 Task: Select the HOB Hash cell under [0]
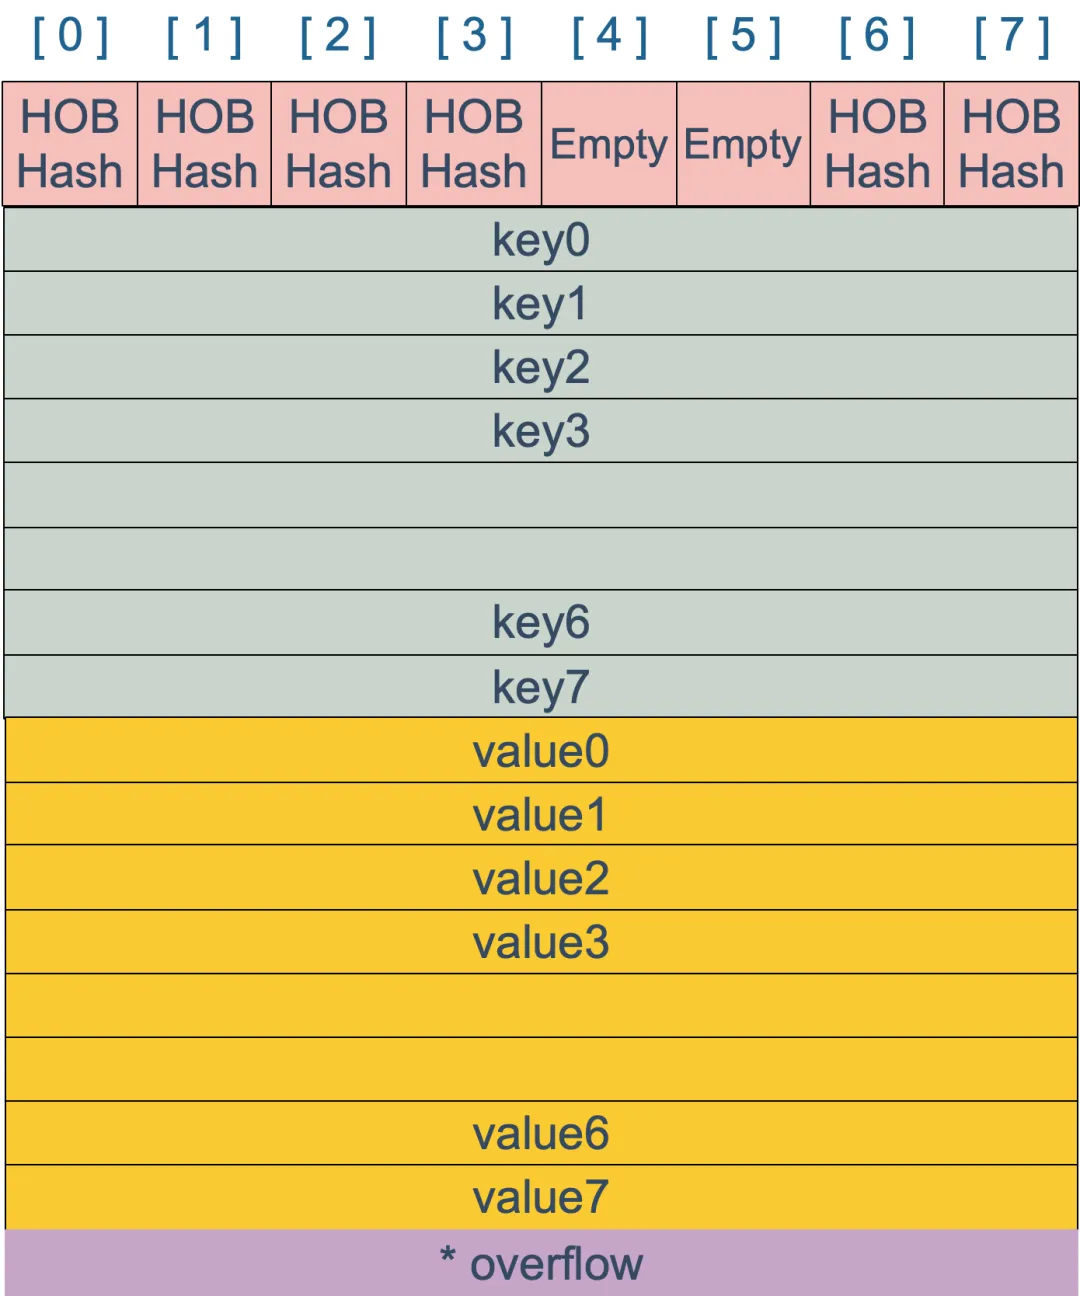click(70, 144)
